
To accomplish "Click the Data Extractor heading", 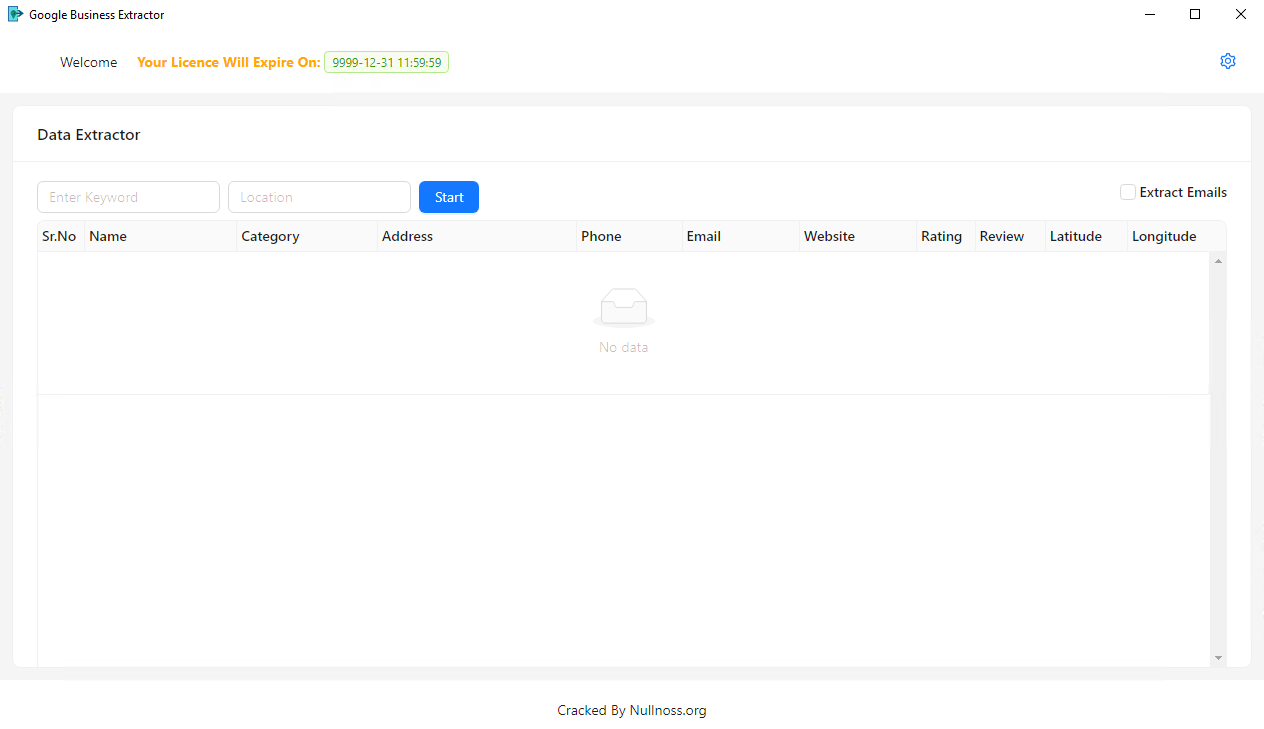I will click(x=89, y=134).
